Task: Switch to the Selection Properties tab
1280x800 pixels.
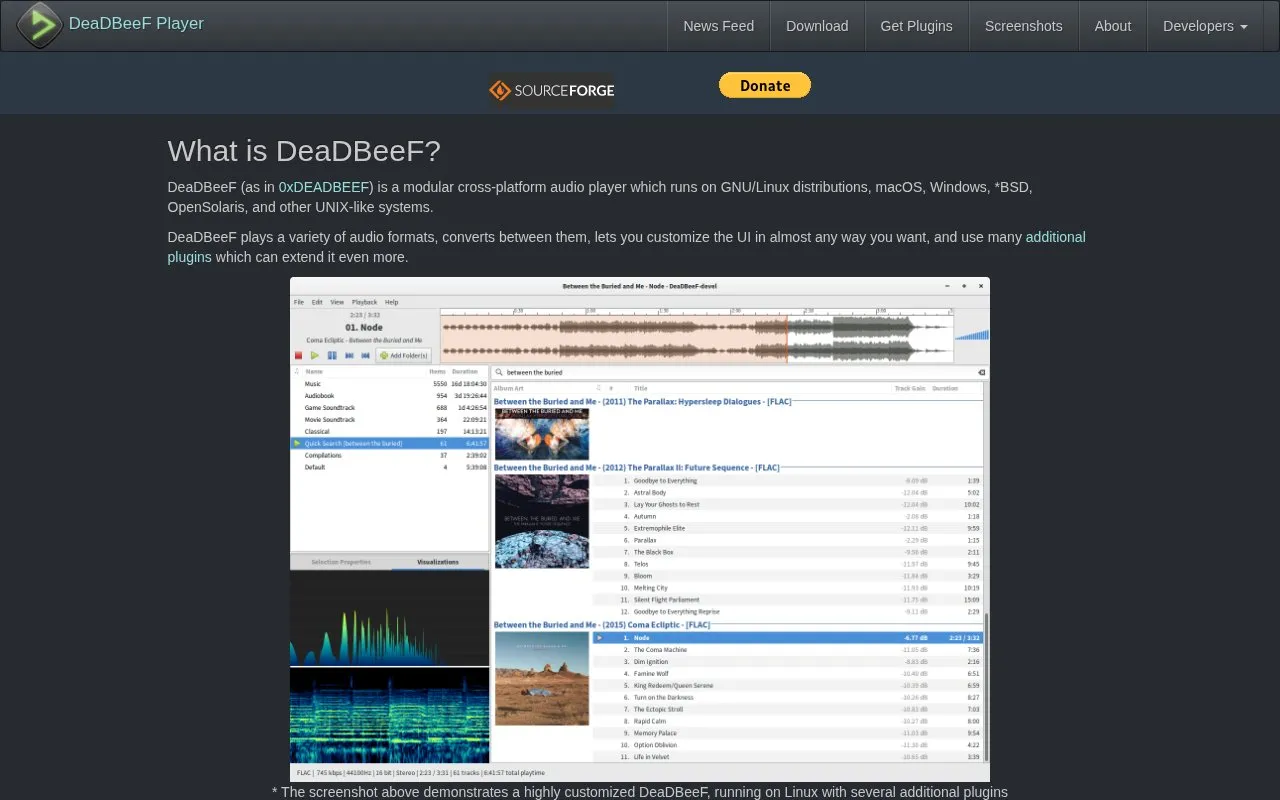Action: 341,562
